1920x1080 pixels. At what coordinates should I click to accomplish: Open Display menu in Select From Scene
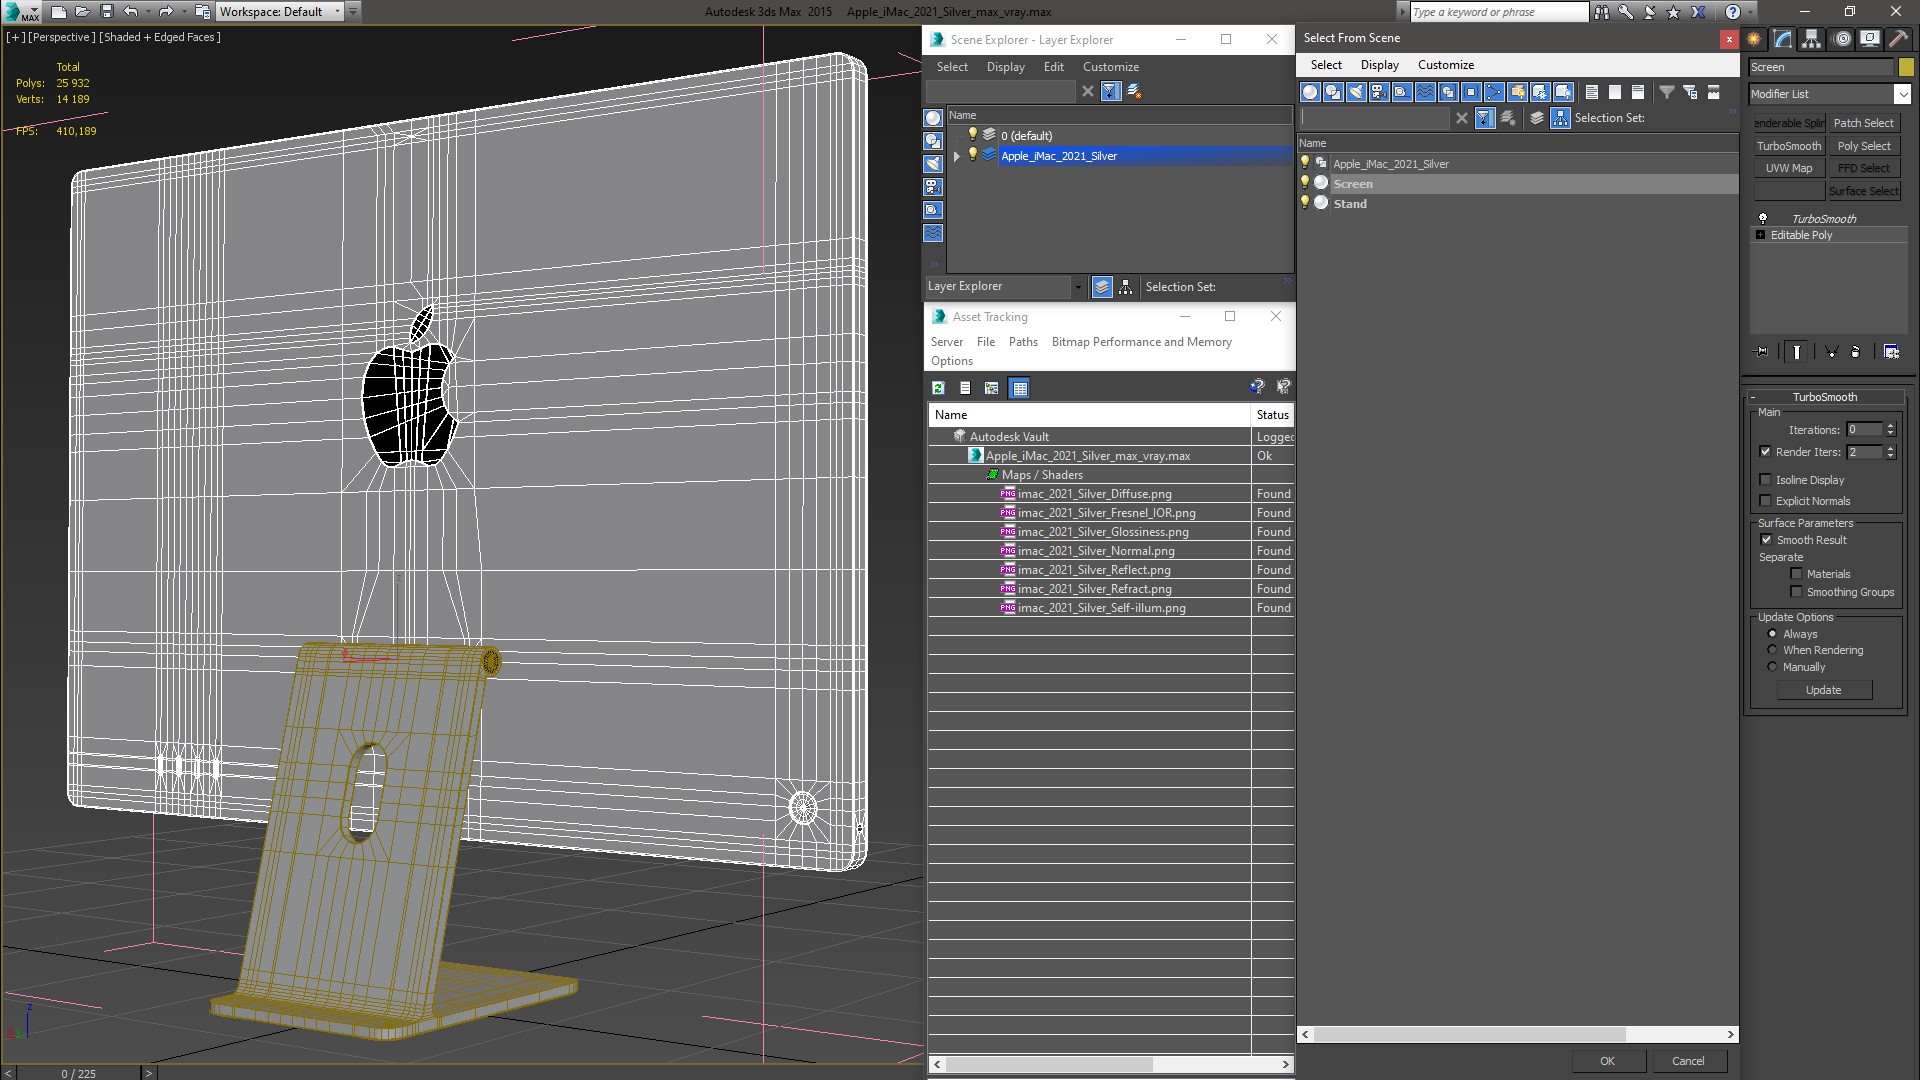[1380, 65]
